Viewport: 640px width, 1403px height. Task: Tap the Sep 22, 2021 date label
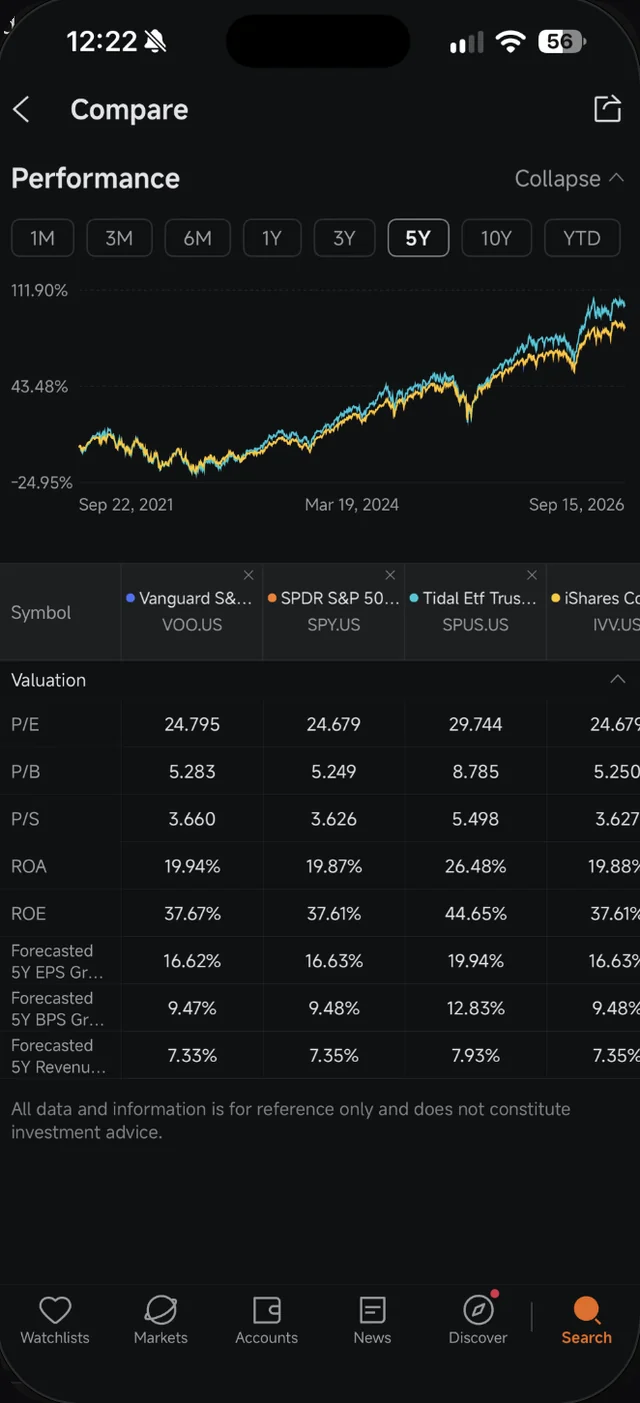[126, 504]
